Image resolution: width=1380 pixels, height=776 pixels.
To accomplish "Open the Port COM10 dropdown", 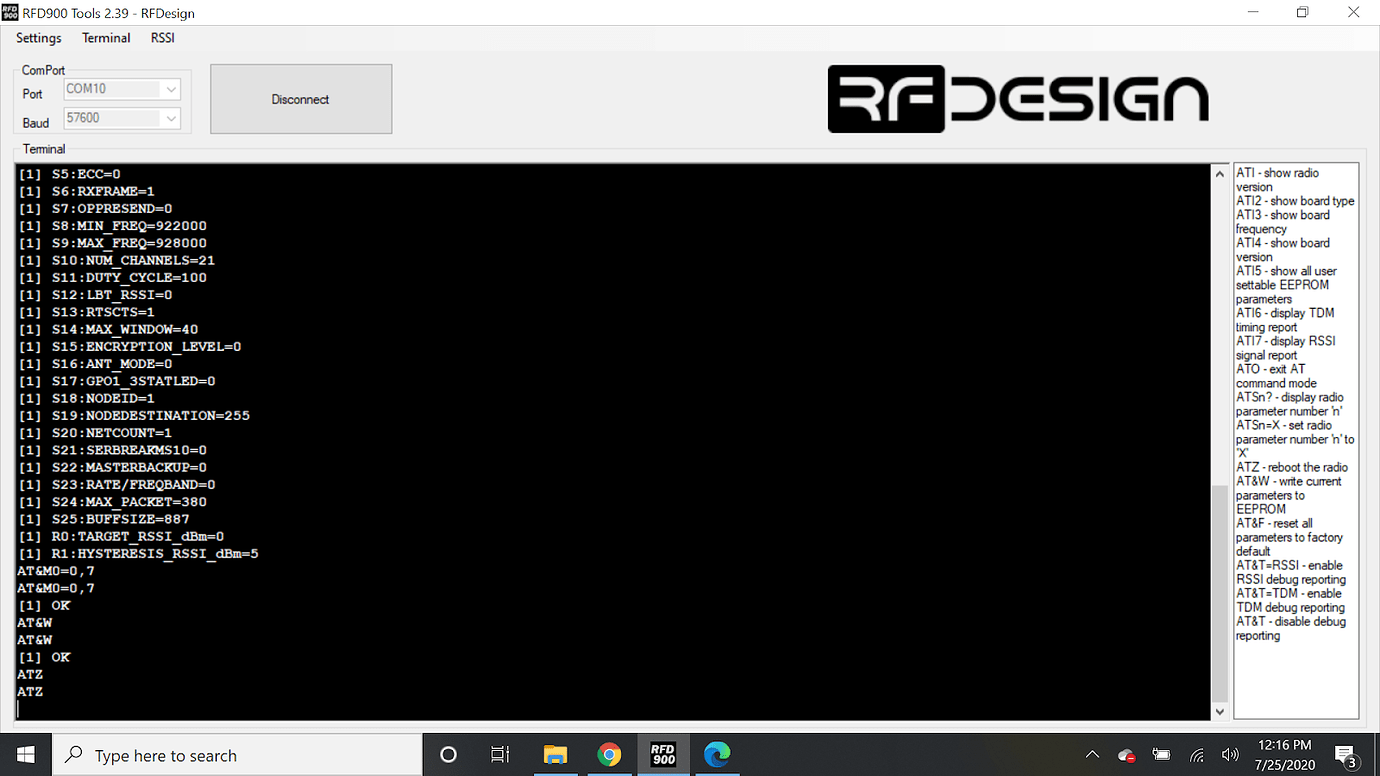I will (x=172, y=88).
